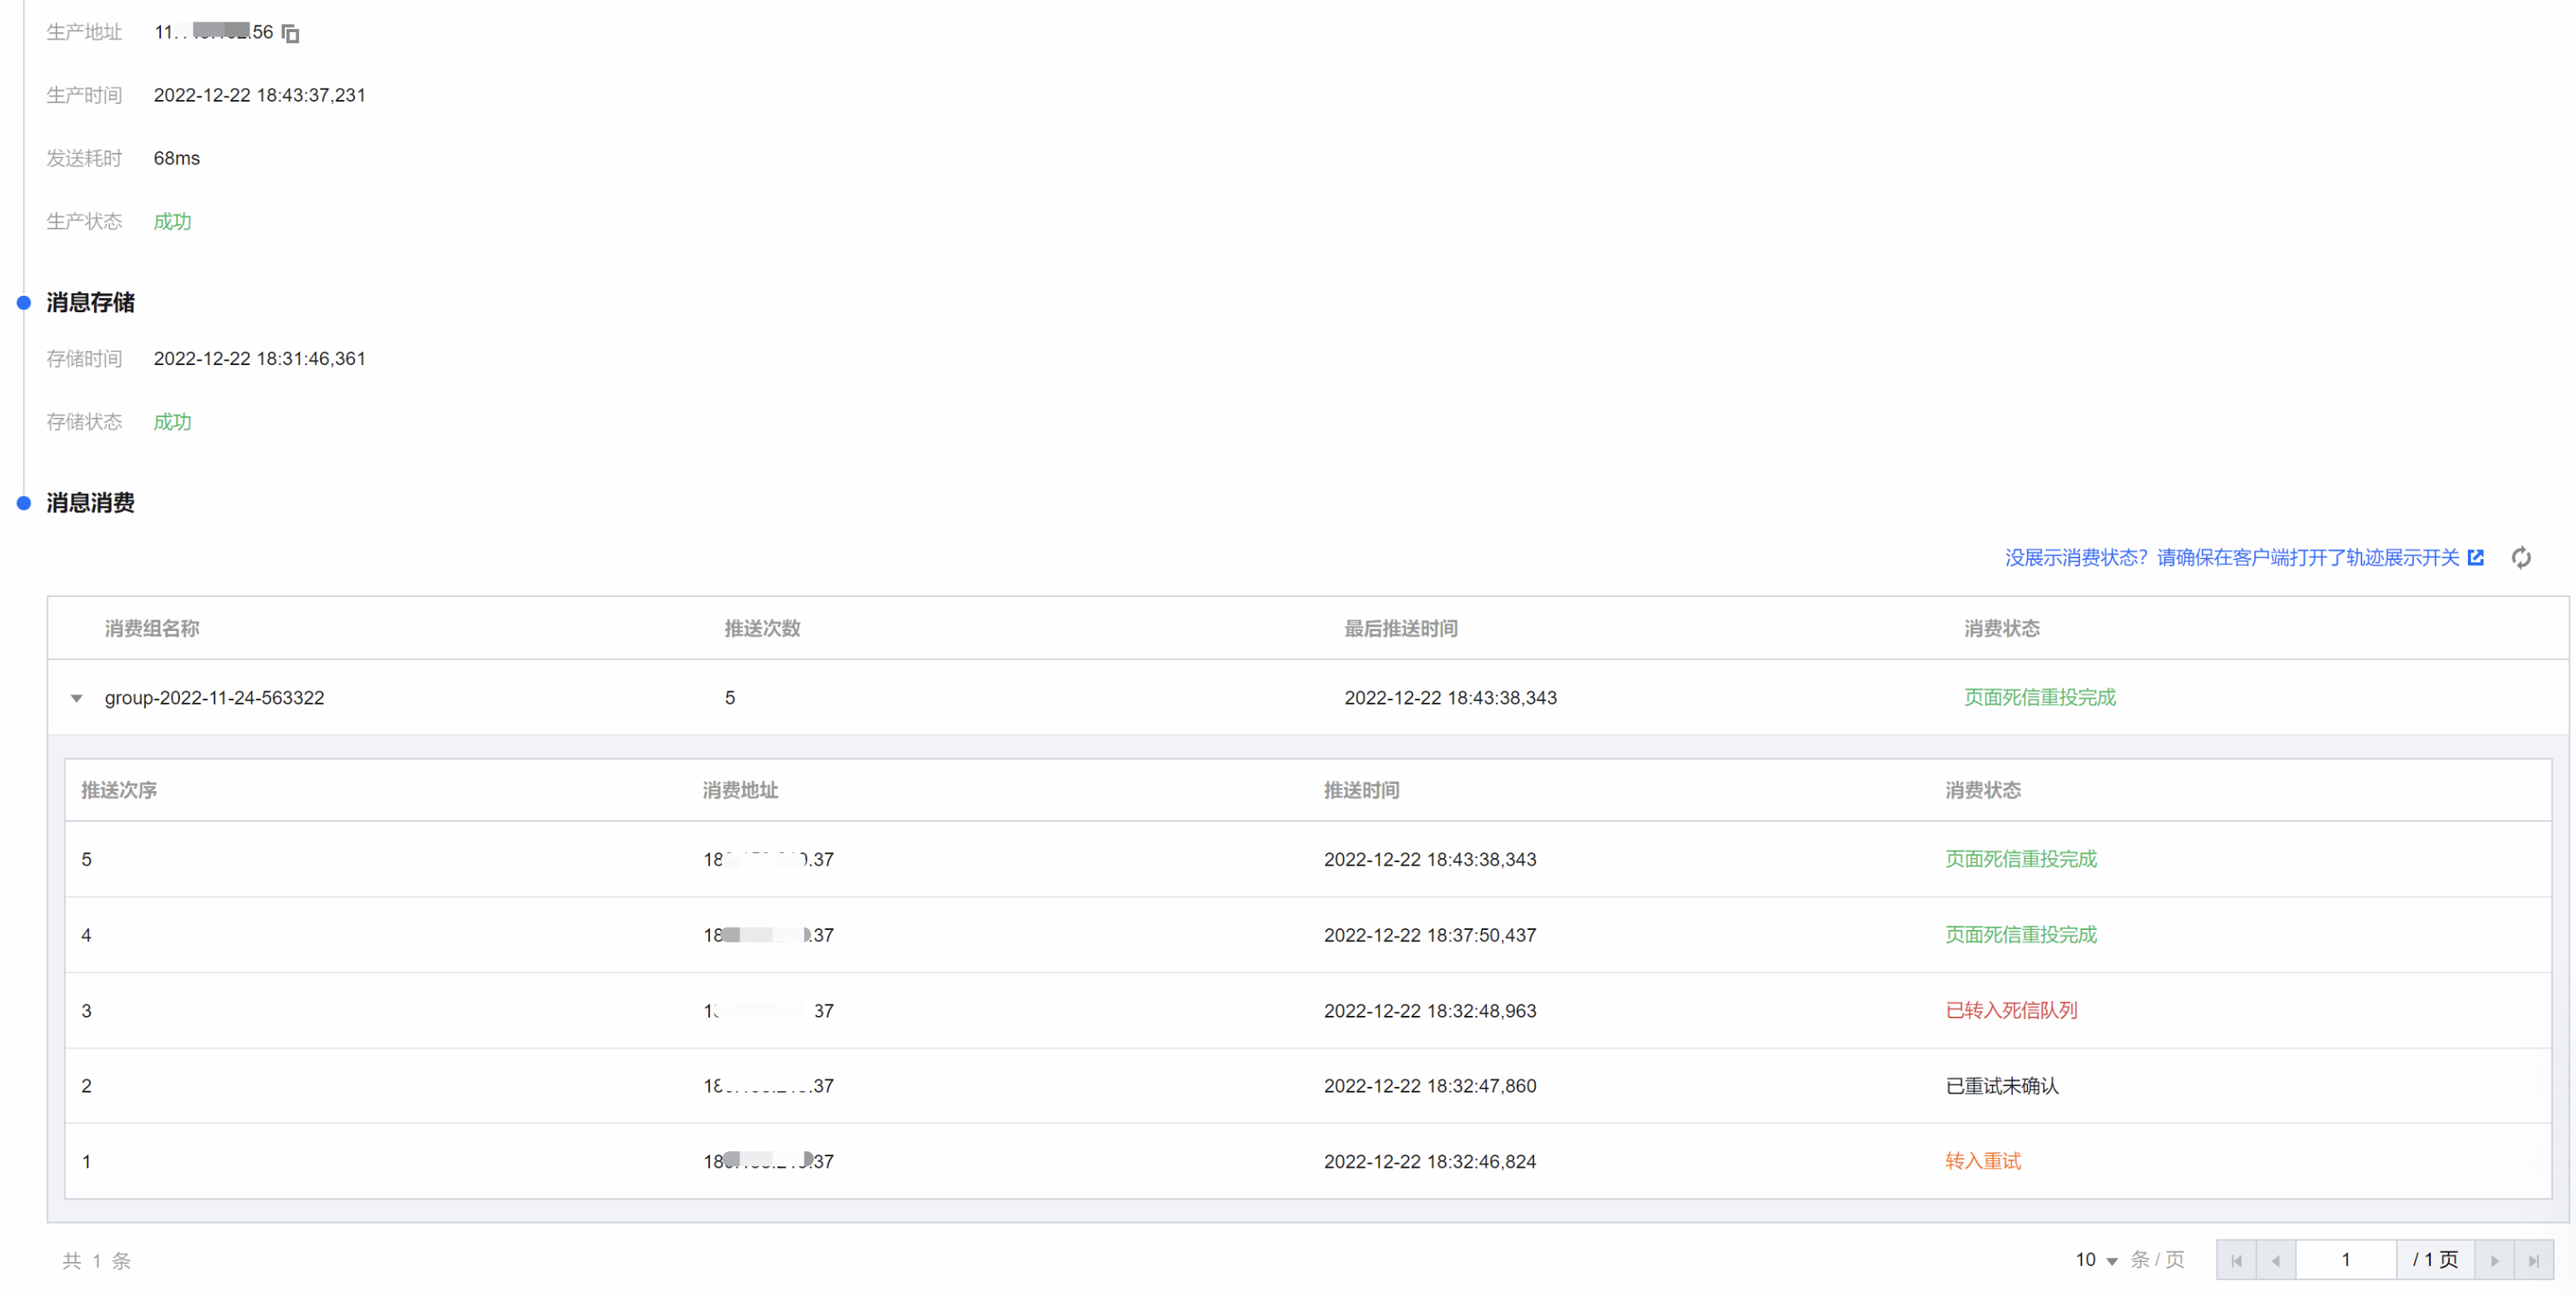This screenshot has width=2576, height=1295.
Task: Copy the production address value
Action: pos(291,34)
